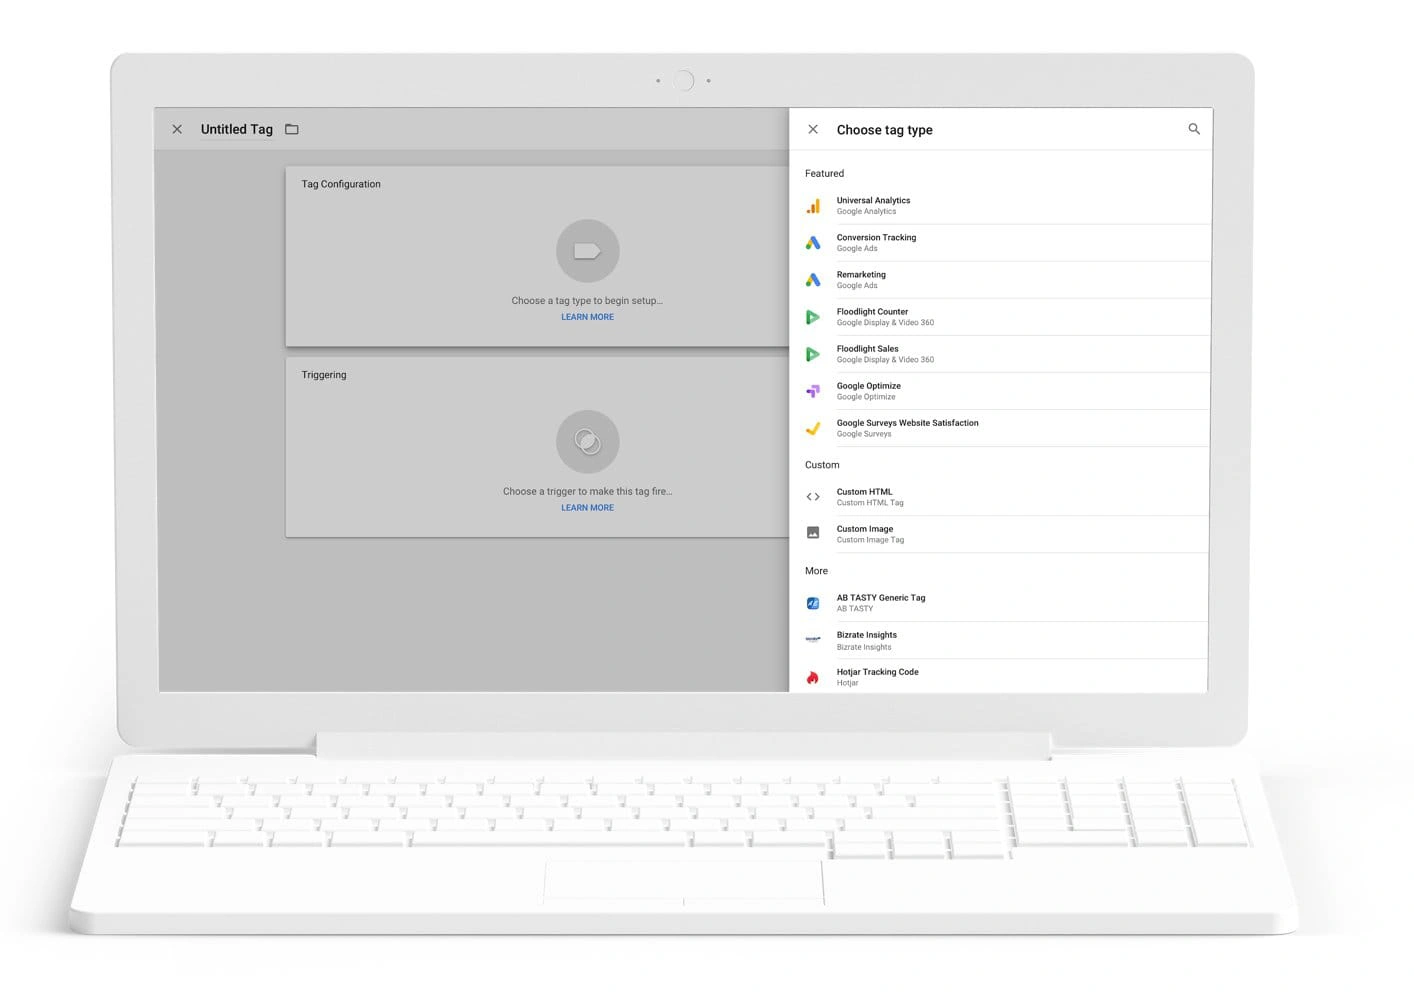Close the Choose tag type panel

tap(813, 129)
